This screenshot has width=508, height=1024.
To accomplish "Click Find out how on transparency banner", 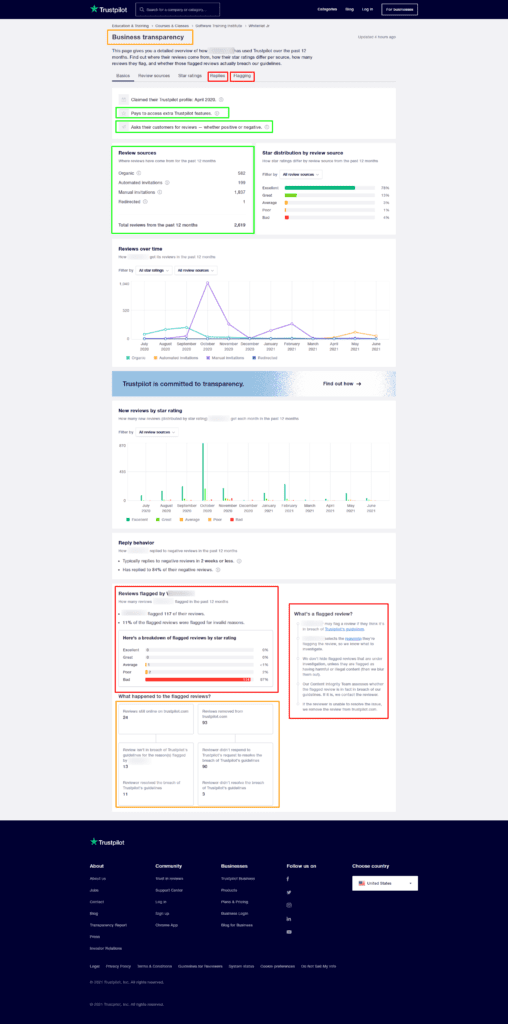I will [342, 383].
